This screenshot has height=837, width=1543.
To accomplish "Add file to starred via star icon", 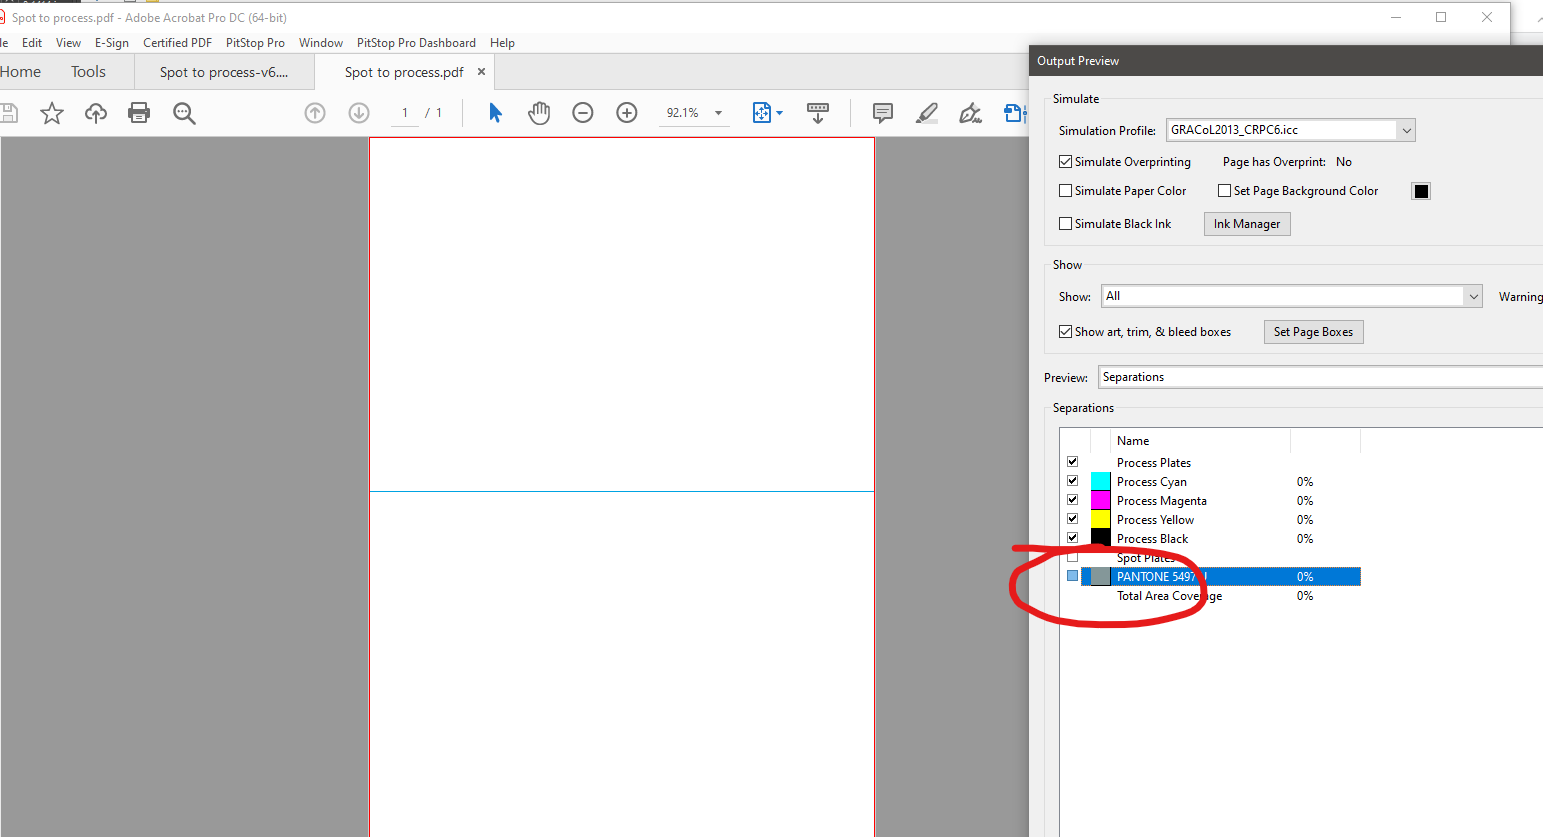I will 52,113.
